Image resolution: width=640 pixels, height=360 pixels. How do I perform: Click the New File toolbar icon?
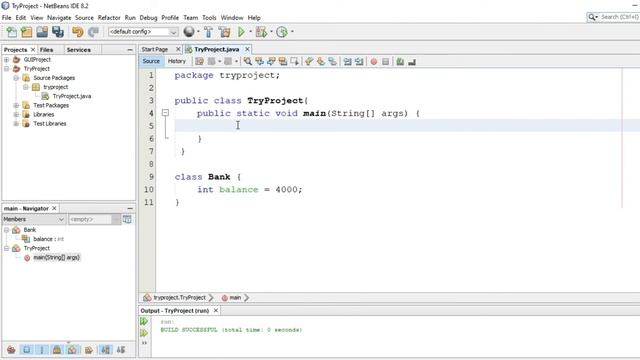pyautogui.click(x=11, y=32)
